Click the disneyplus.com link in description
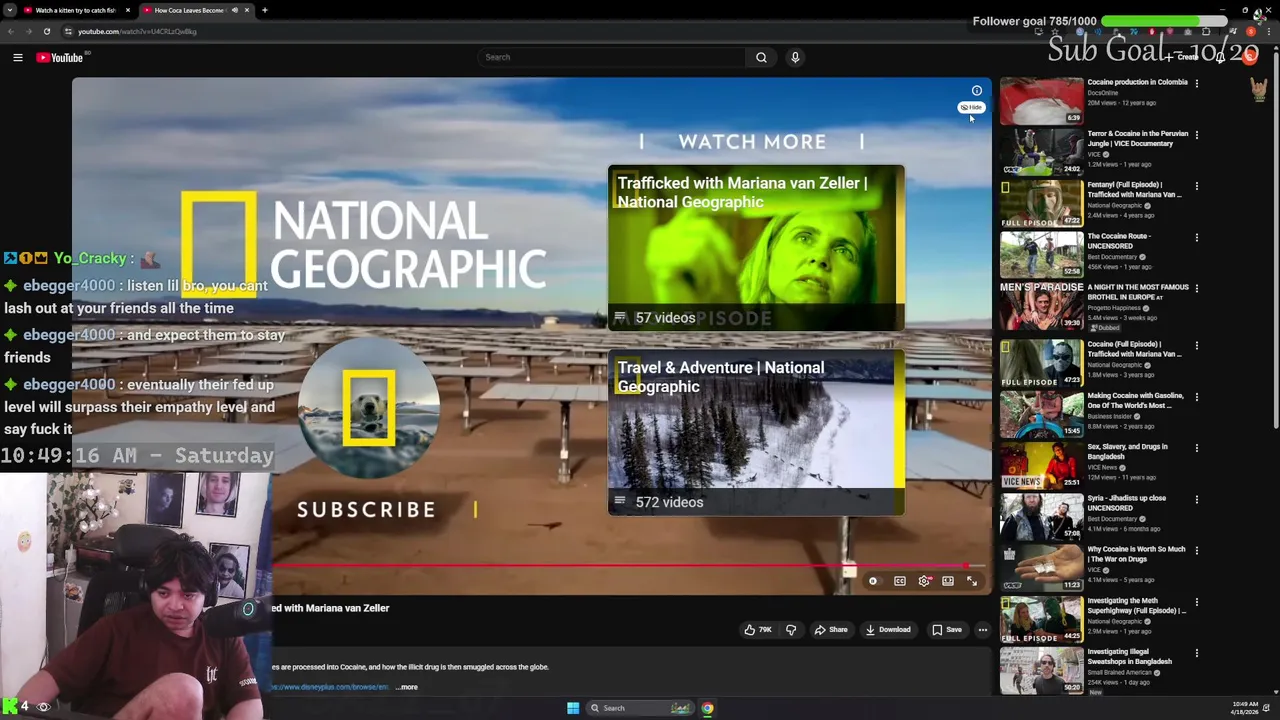This screenshot has width=1280, height=720. (330, 687)
